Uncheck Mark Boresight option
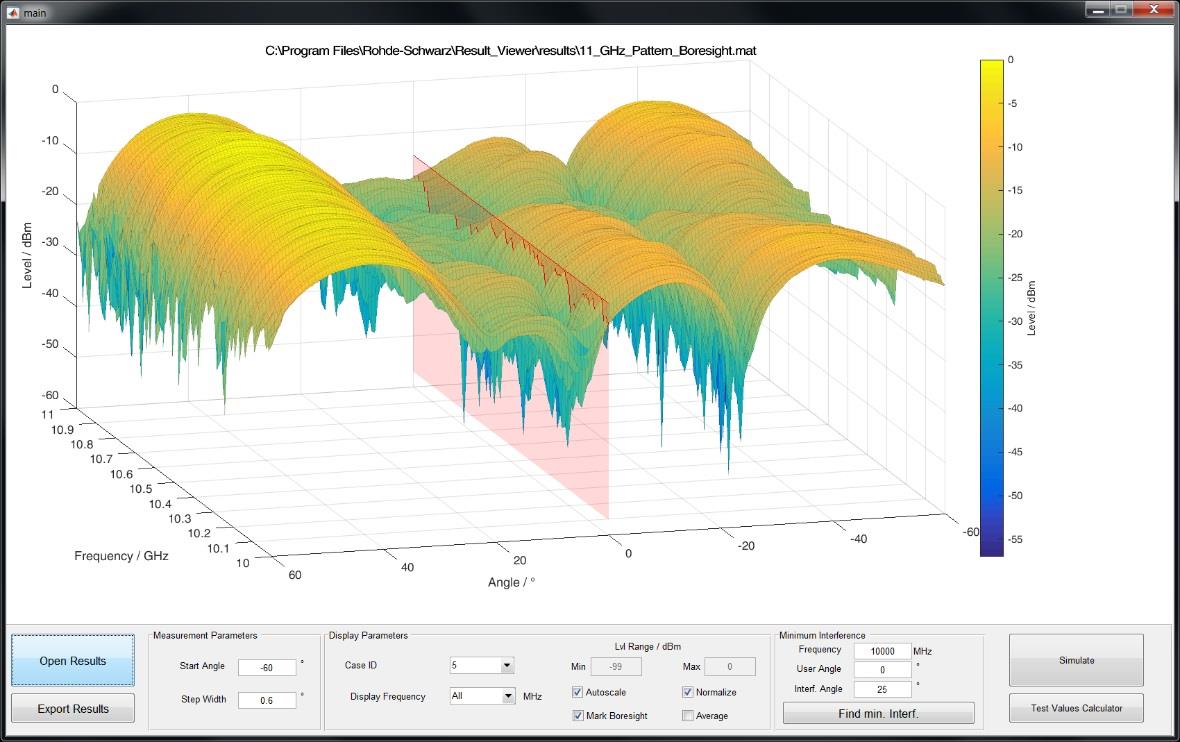Image resolution: width=1180 pixels, height=742 pixels. point(578,715)
